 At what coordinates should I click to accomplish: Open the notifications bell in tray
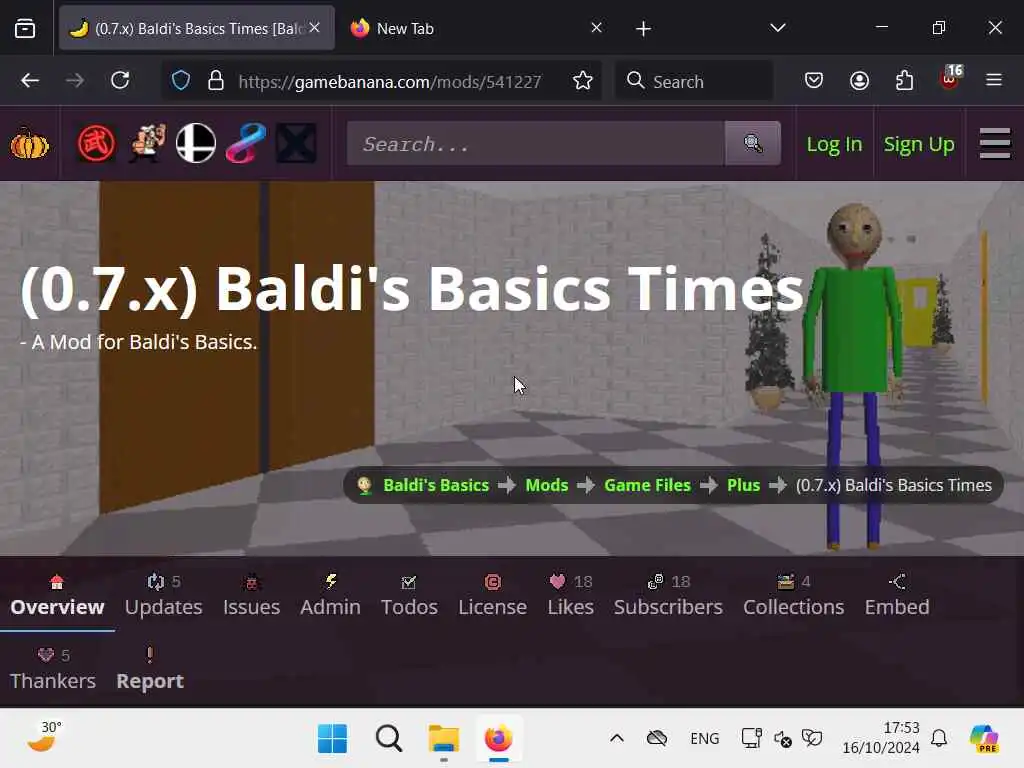pos(939,739)
